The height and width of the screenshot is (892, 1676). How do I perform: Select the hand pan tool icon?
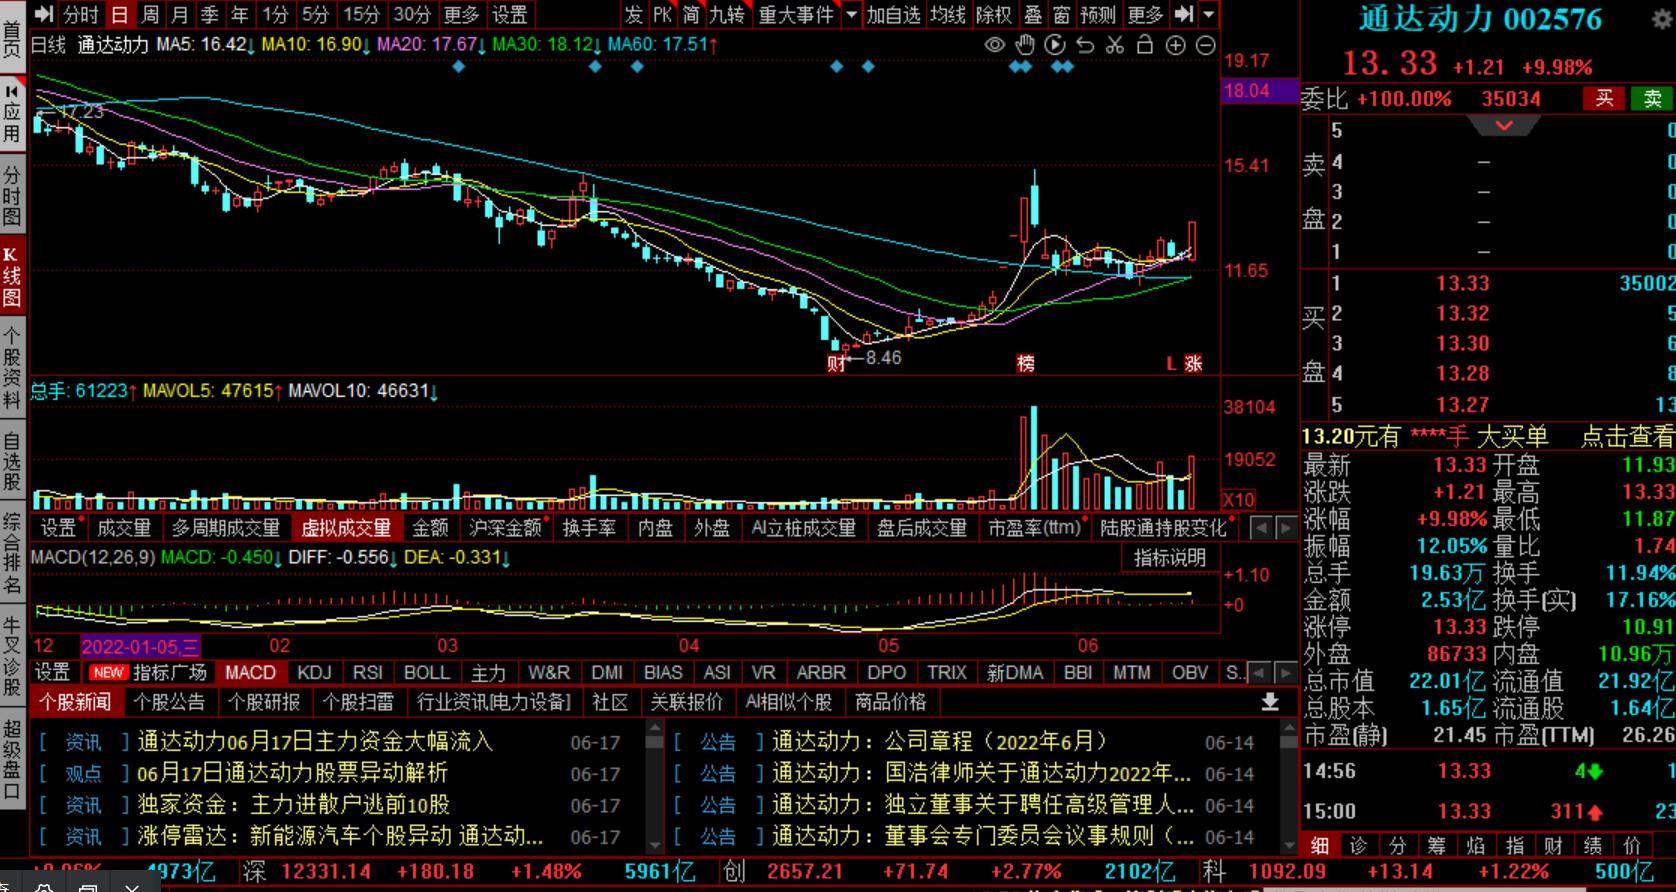click(1025, 45)
